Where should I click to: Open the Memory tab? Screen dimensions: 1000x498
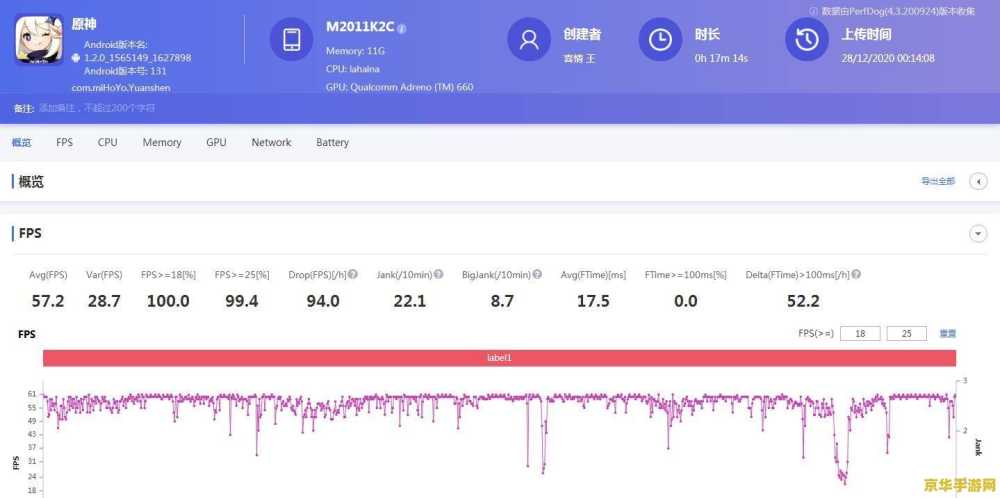point(162,142)
